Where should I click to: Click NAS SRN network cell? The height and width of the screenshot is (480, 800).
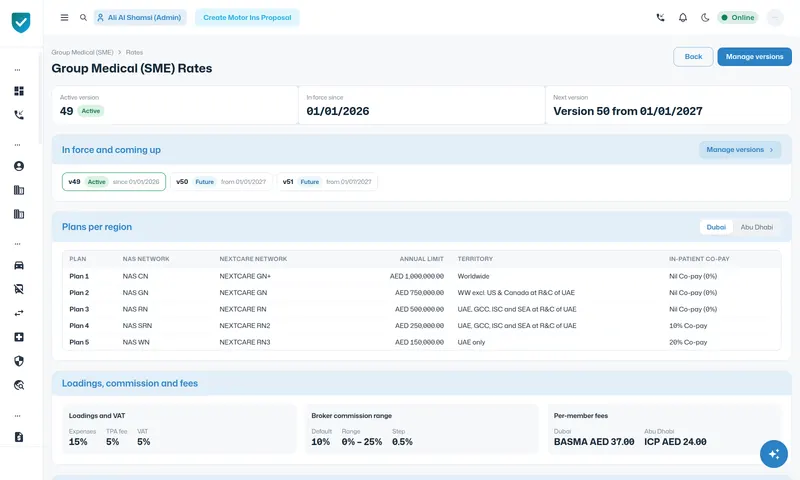[137, 325]
